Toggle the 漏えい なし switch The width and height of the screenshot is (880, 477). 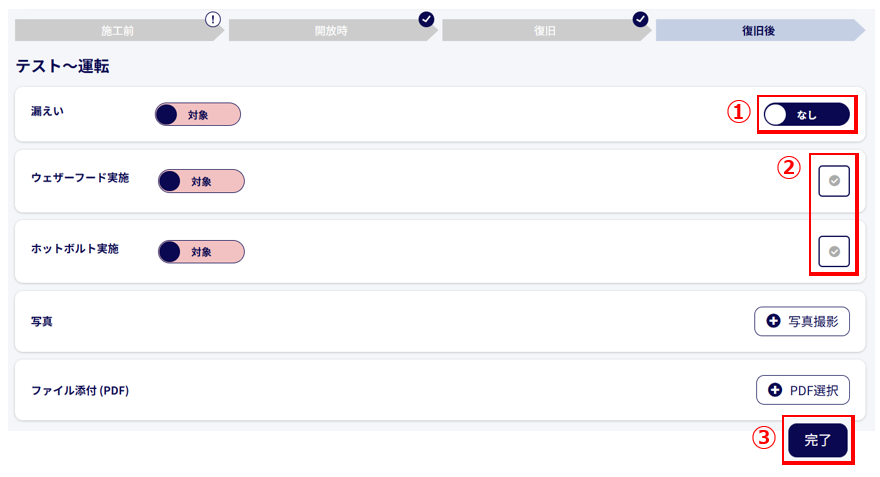click(x=806, y=114)
